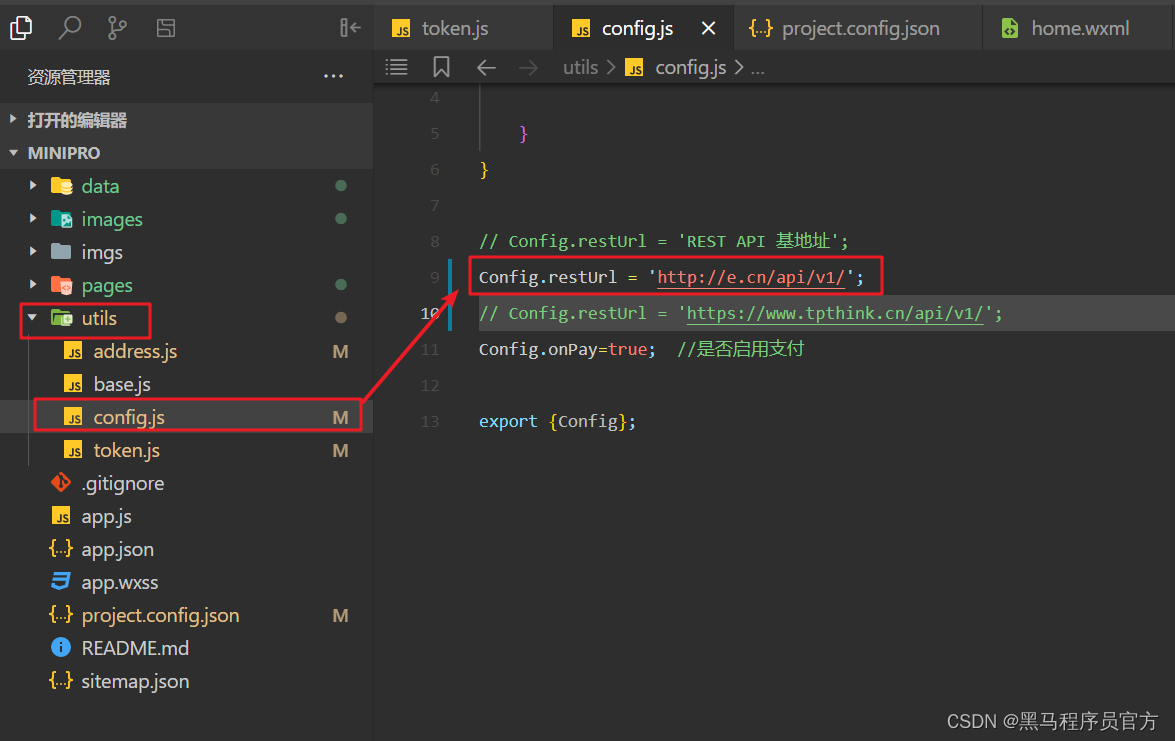Navigate forward with the right arrow
Image resolution: width=1175 pixels, height=741 pixels.
(528, 68)
